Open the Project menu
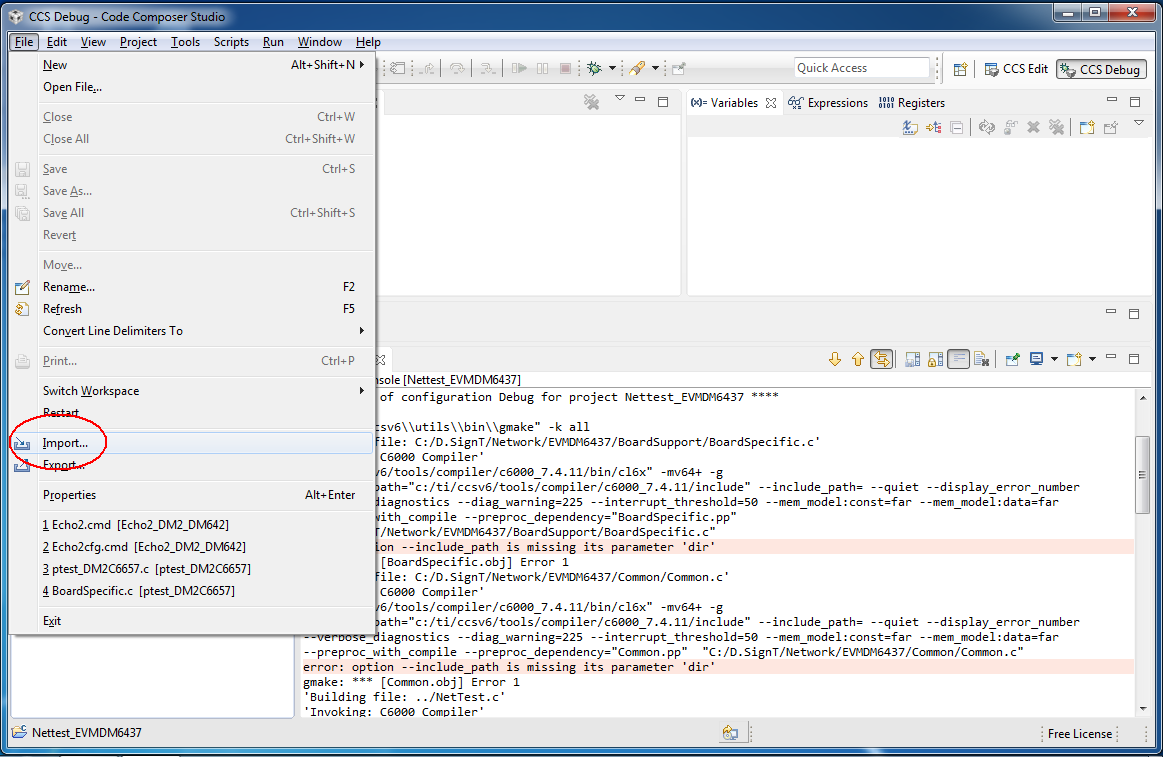 (x=138, y=42)
